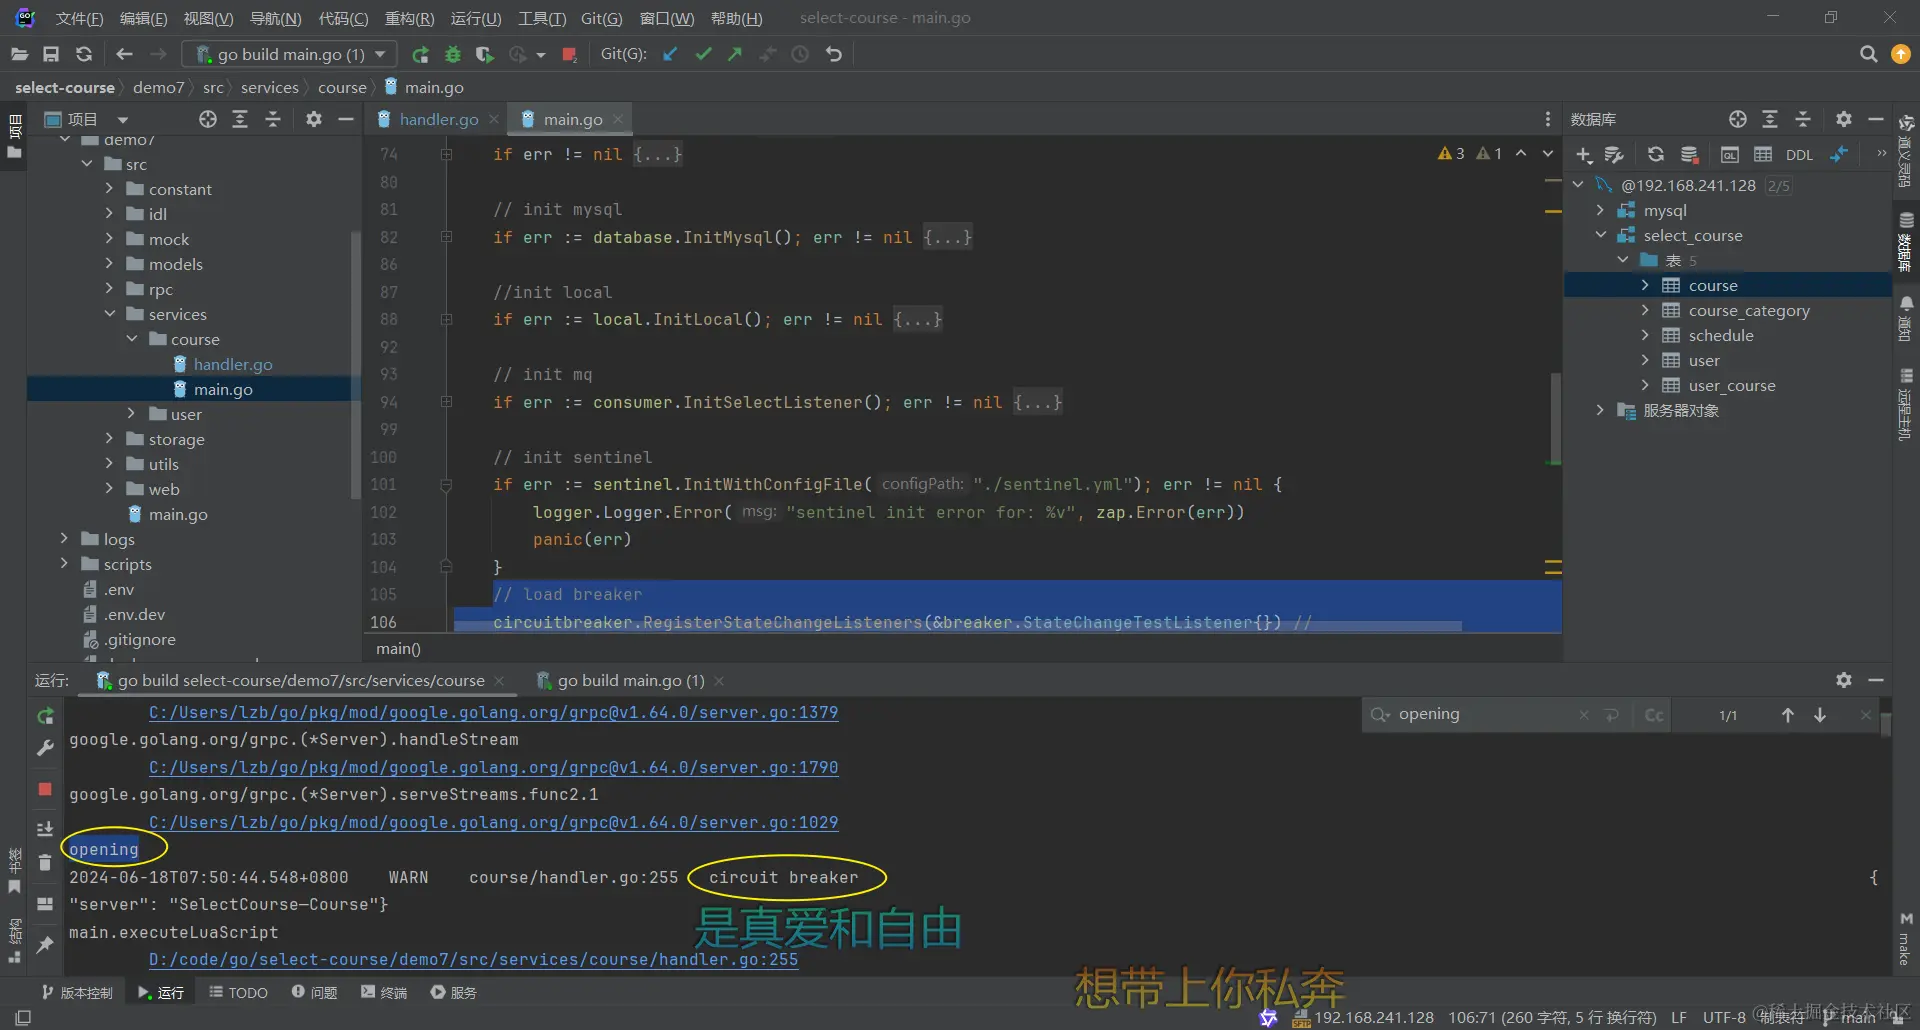
Task: Select user_course table in database
Action: 1731,385
